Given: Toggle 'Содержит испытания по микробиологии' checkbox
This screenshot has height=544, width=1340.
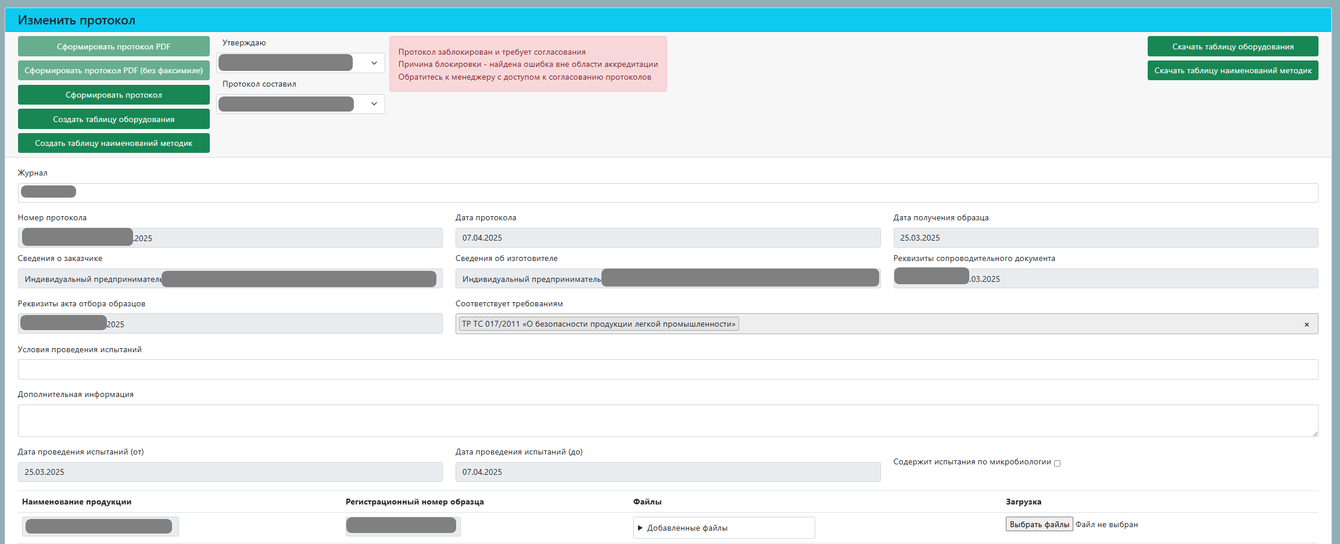Looking at the screenshot, I should [x=1057, y=463].
